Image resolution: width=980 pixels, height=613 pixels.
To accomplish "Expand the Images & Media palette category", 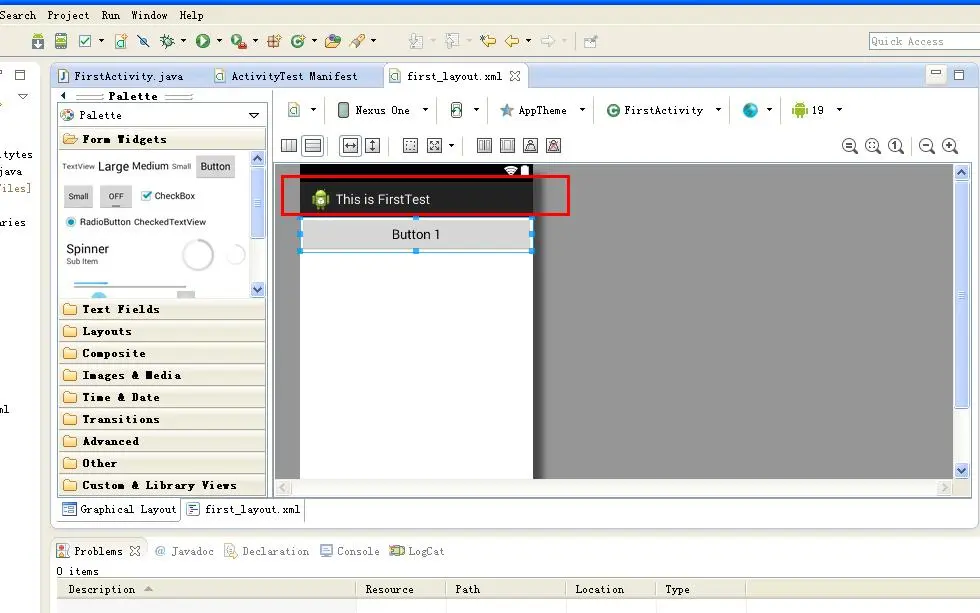I will pyautogui.click(x=162, y=375).
